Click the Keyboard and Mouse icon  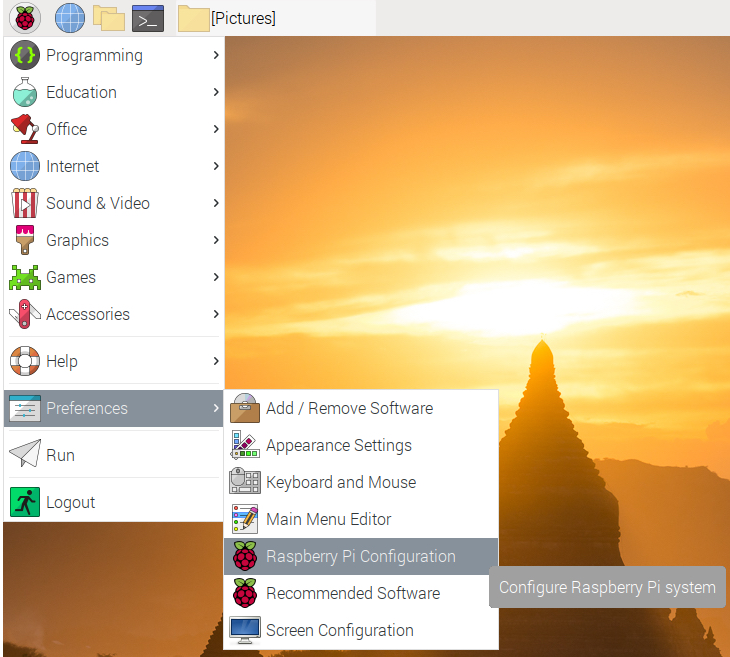(x=245, y=482)
